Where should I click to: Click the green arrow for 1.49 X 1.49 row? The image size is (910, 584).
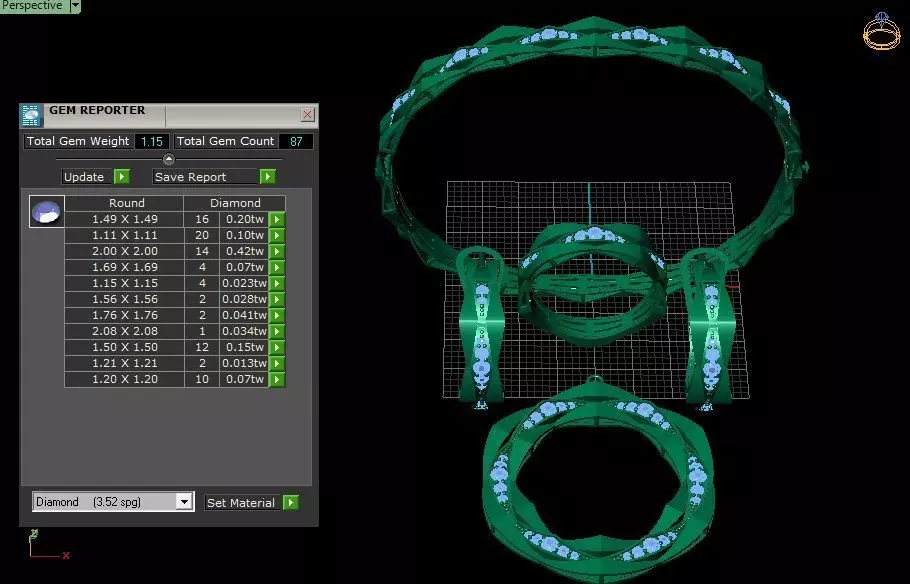pyautogui.click(x=277, y=219)
